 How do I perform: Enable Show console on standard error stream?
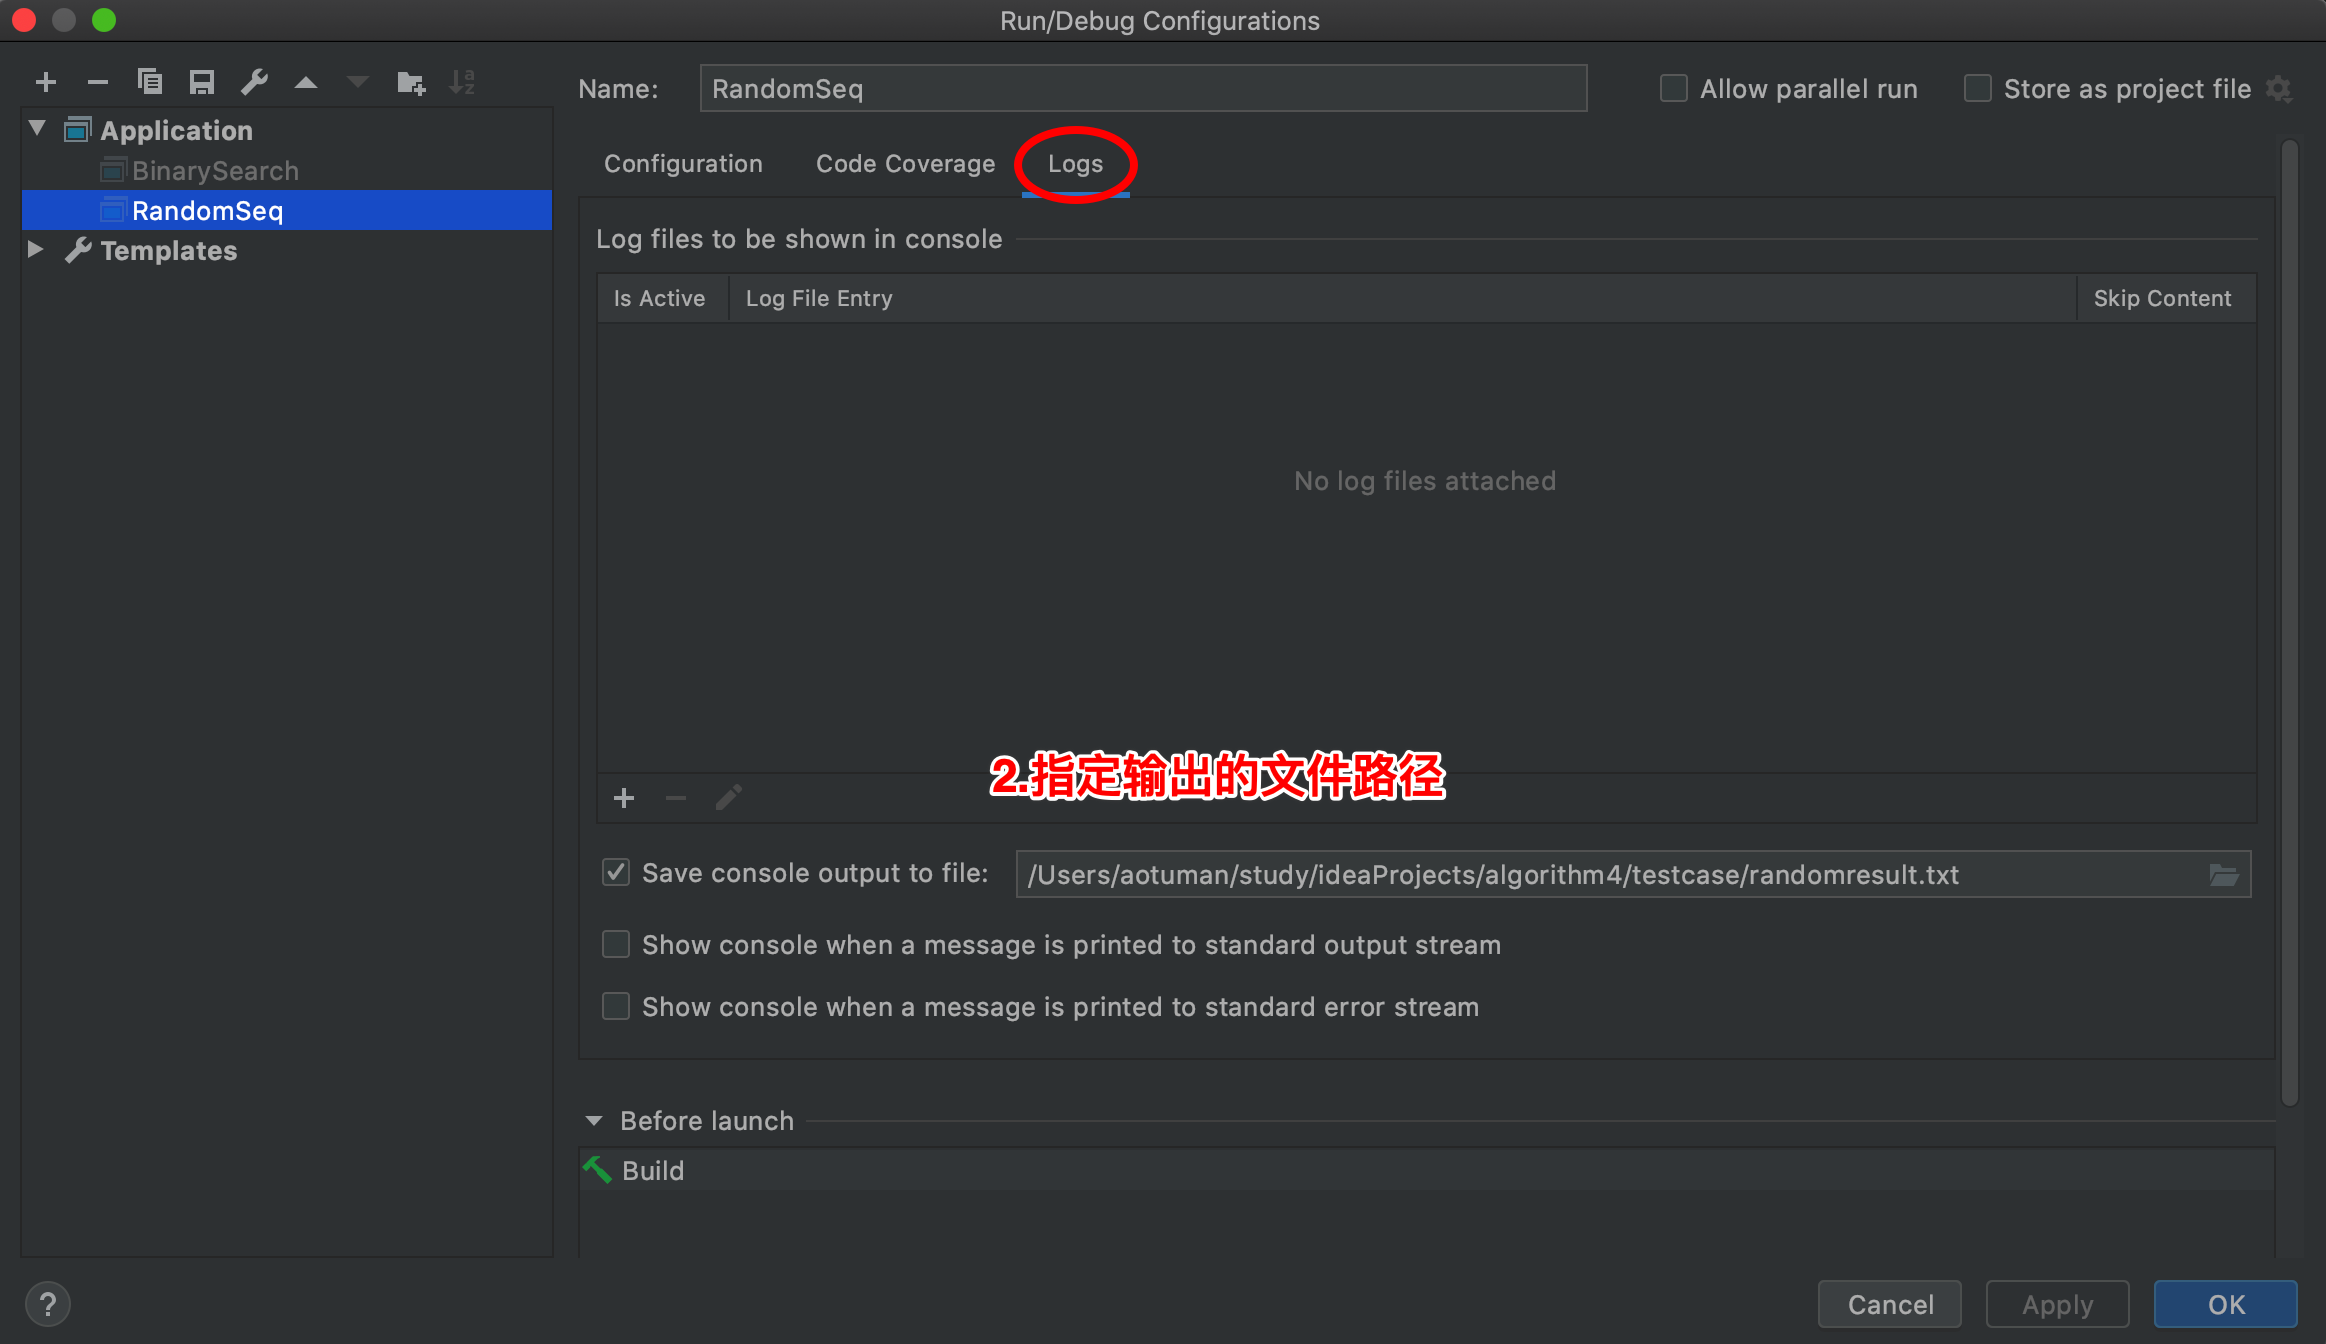click(616, 1006)
